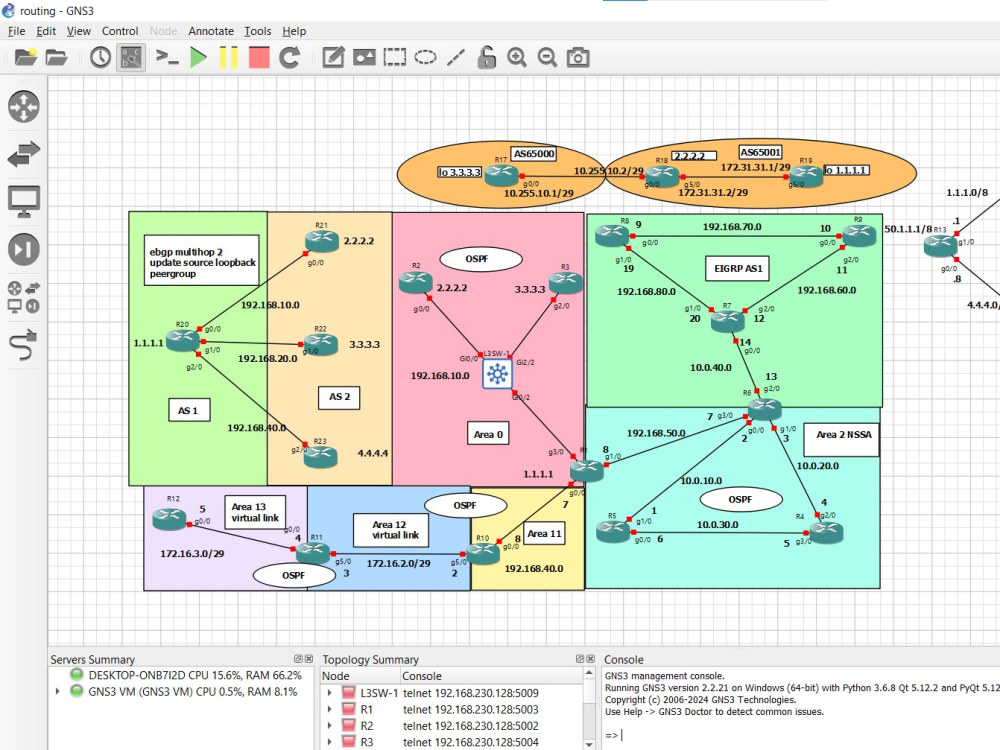Screen dimensions: 1000x750
Task: Open the Annotate menu
Action: pos(211,31)
